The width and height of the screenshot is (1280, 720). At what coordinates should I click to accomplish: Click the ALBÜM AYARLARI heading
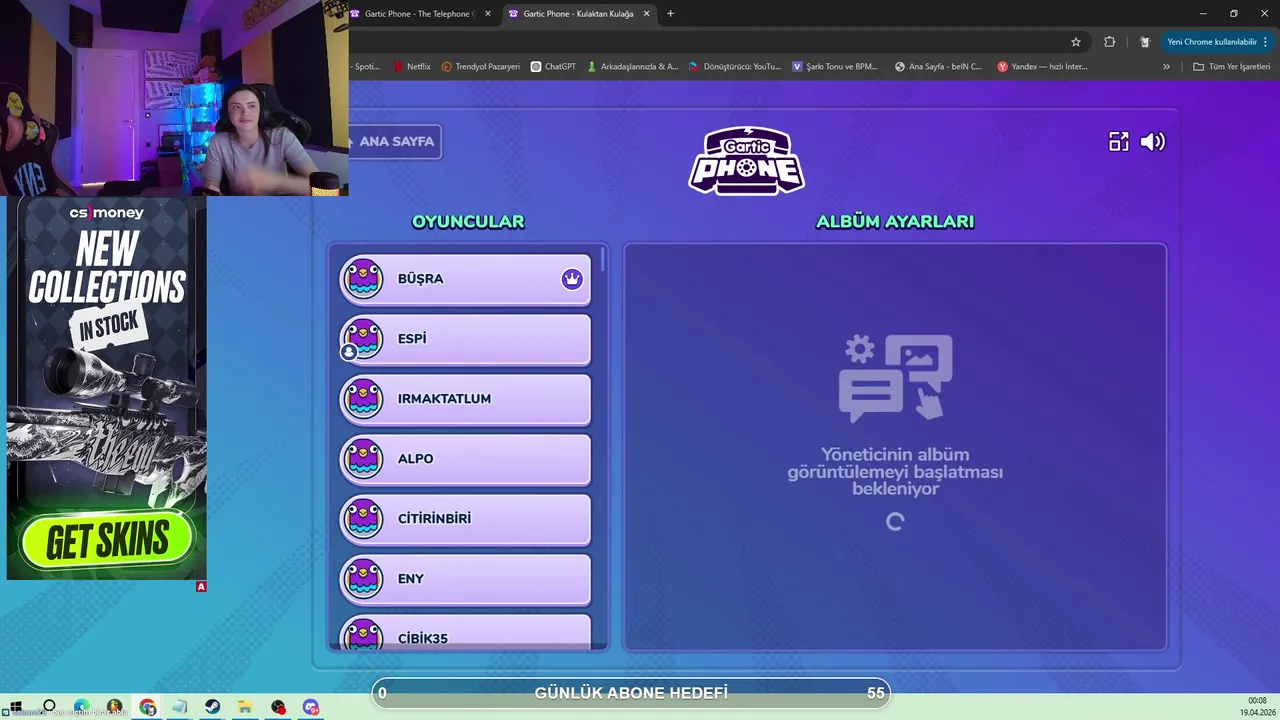coord(895,222)
